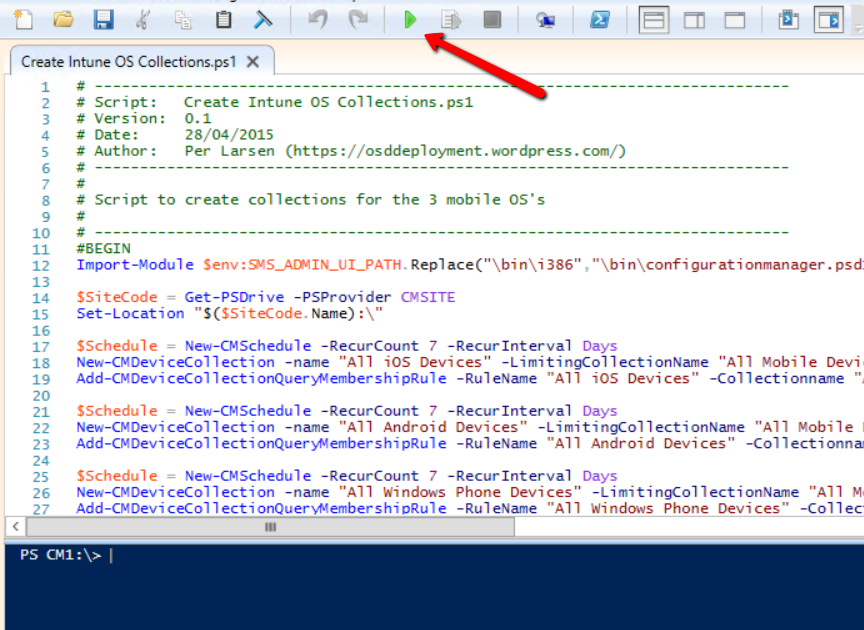Image resolution: width=864 pixels, height=630 pixels.
Task: Save the current script
Action: tap(103, 19)
